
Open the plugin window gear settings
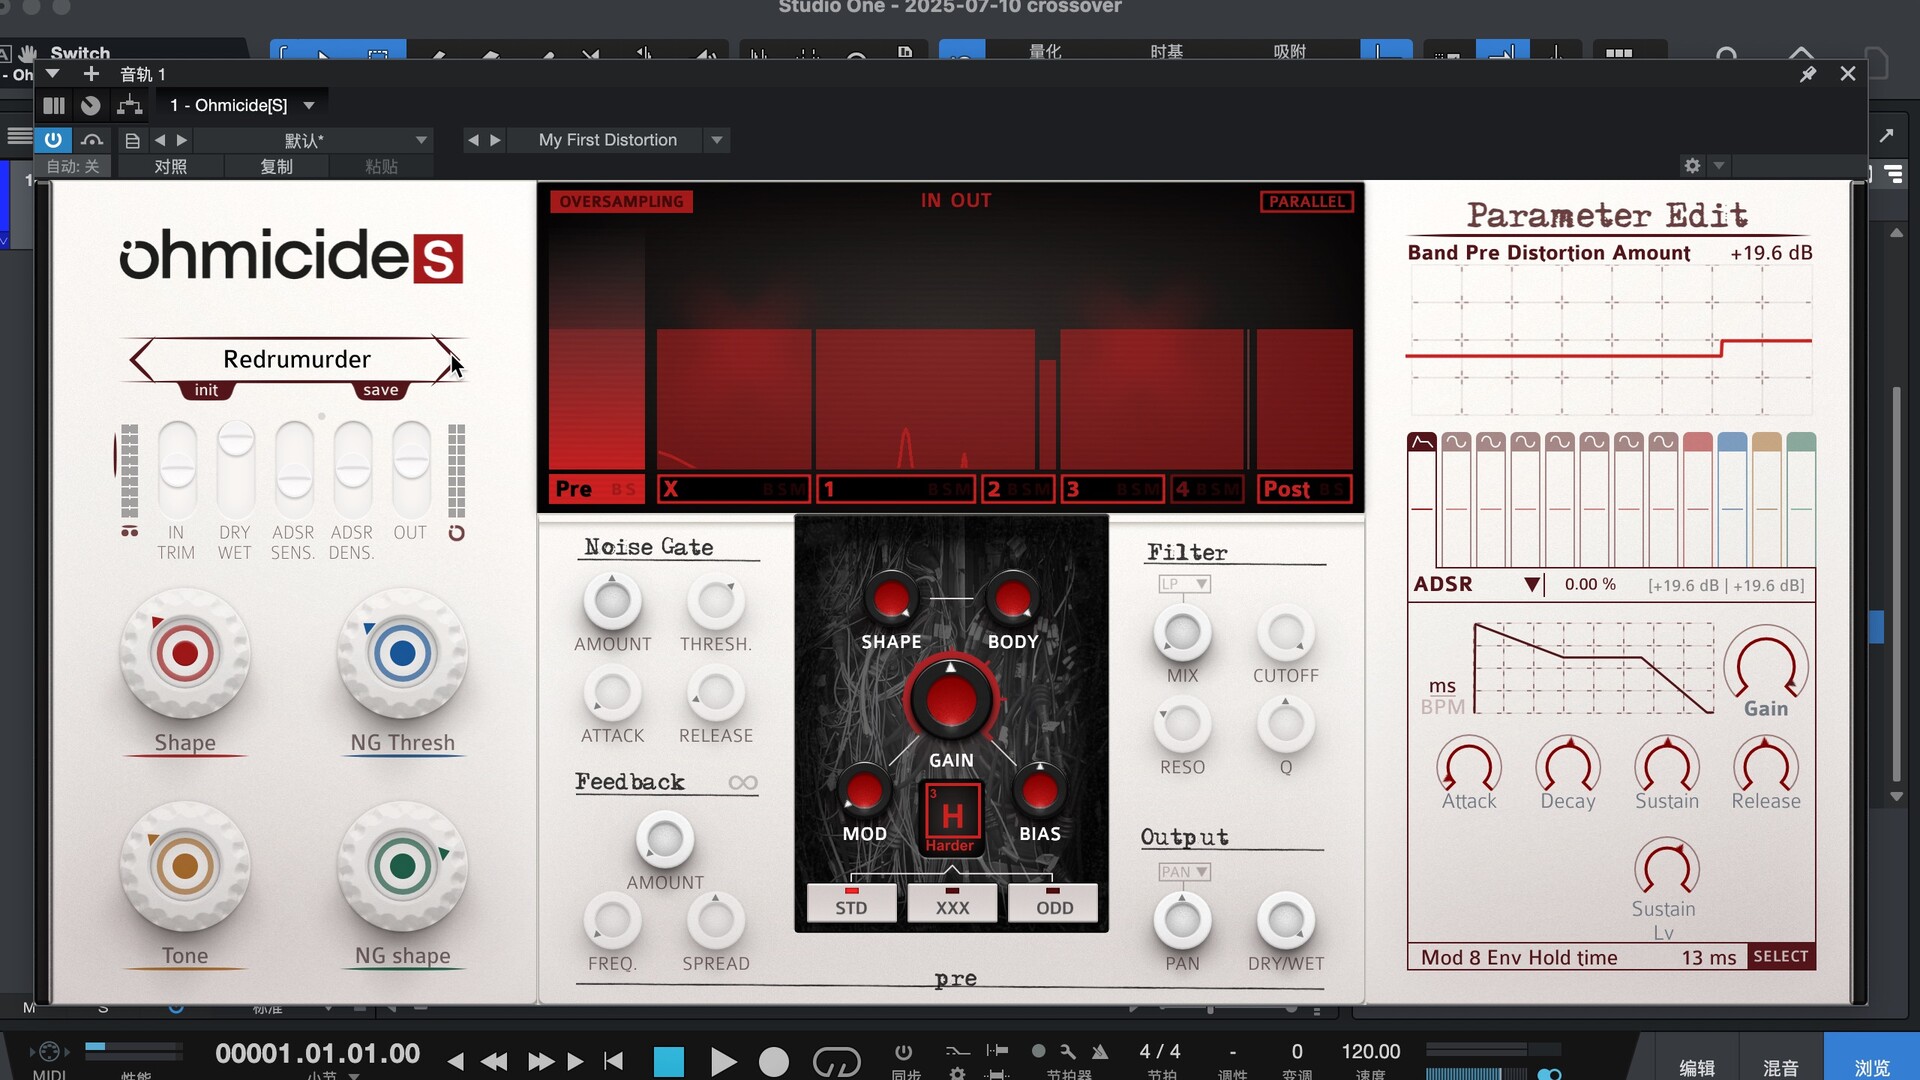coord(1692,166)
